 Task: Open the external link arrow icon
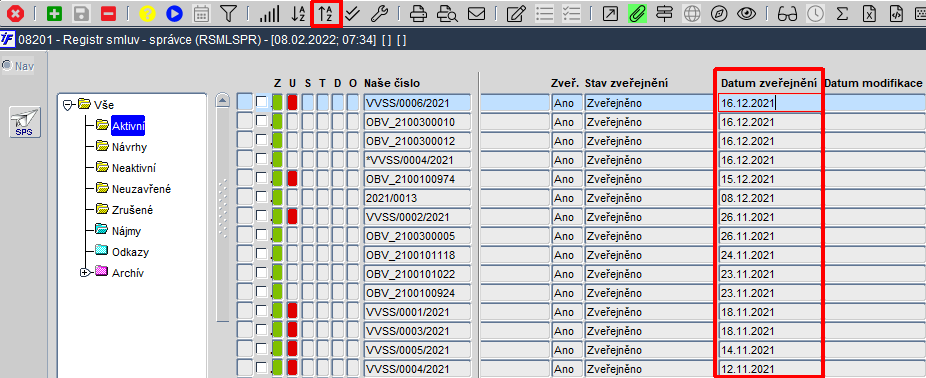coord(610,14)
